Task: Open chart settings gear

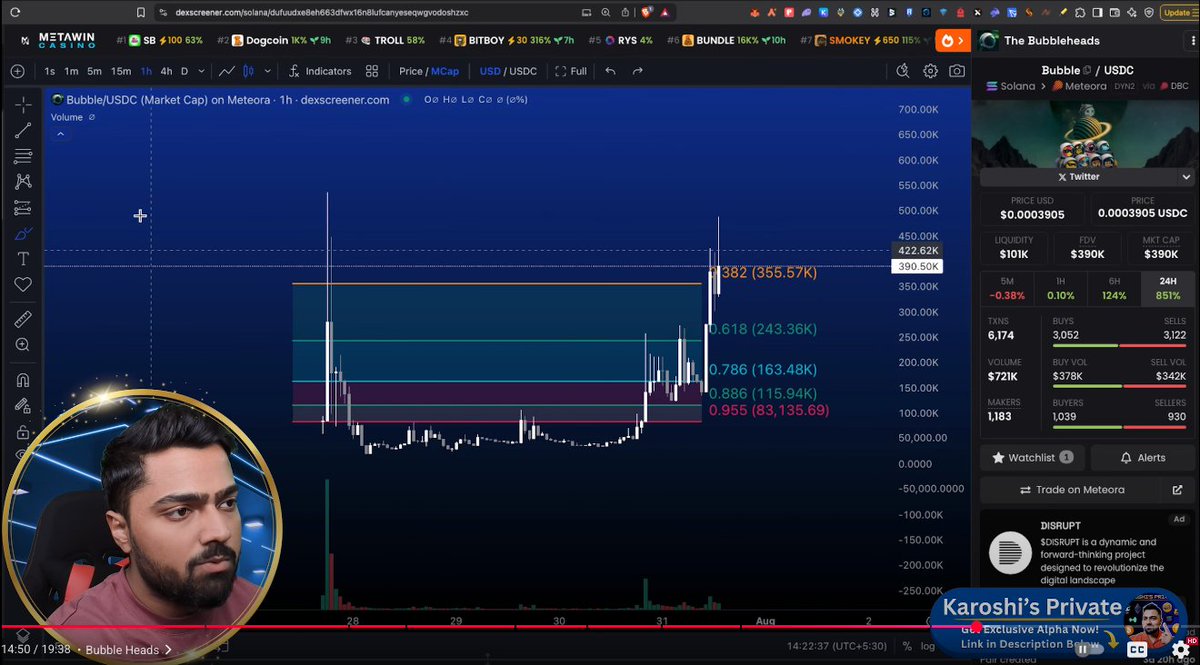Action: point(930,71)
